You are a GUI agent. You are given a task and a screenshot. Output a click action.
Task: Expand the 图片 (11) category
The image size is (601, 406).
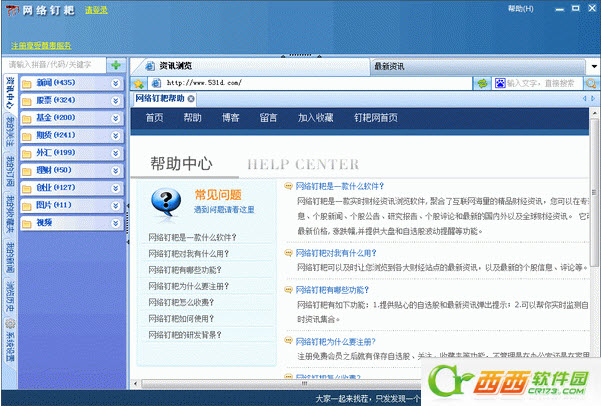115,205
